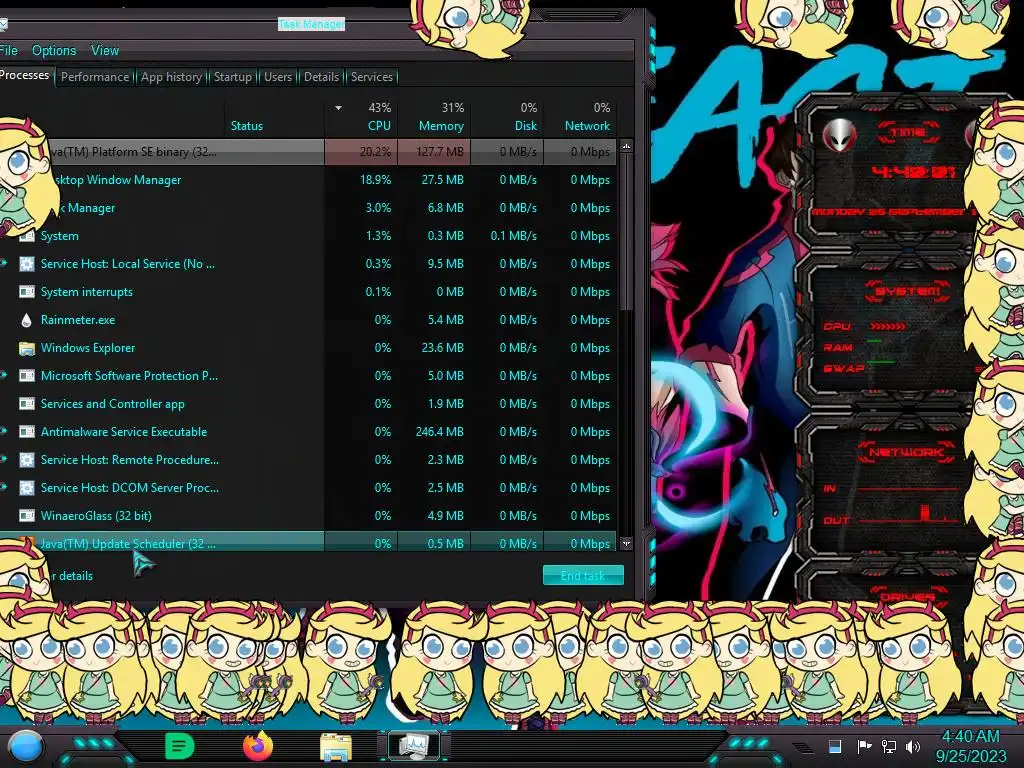Click the volume speaker tray icon

[913, 746]
